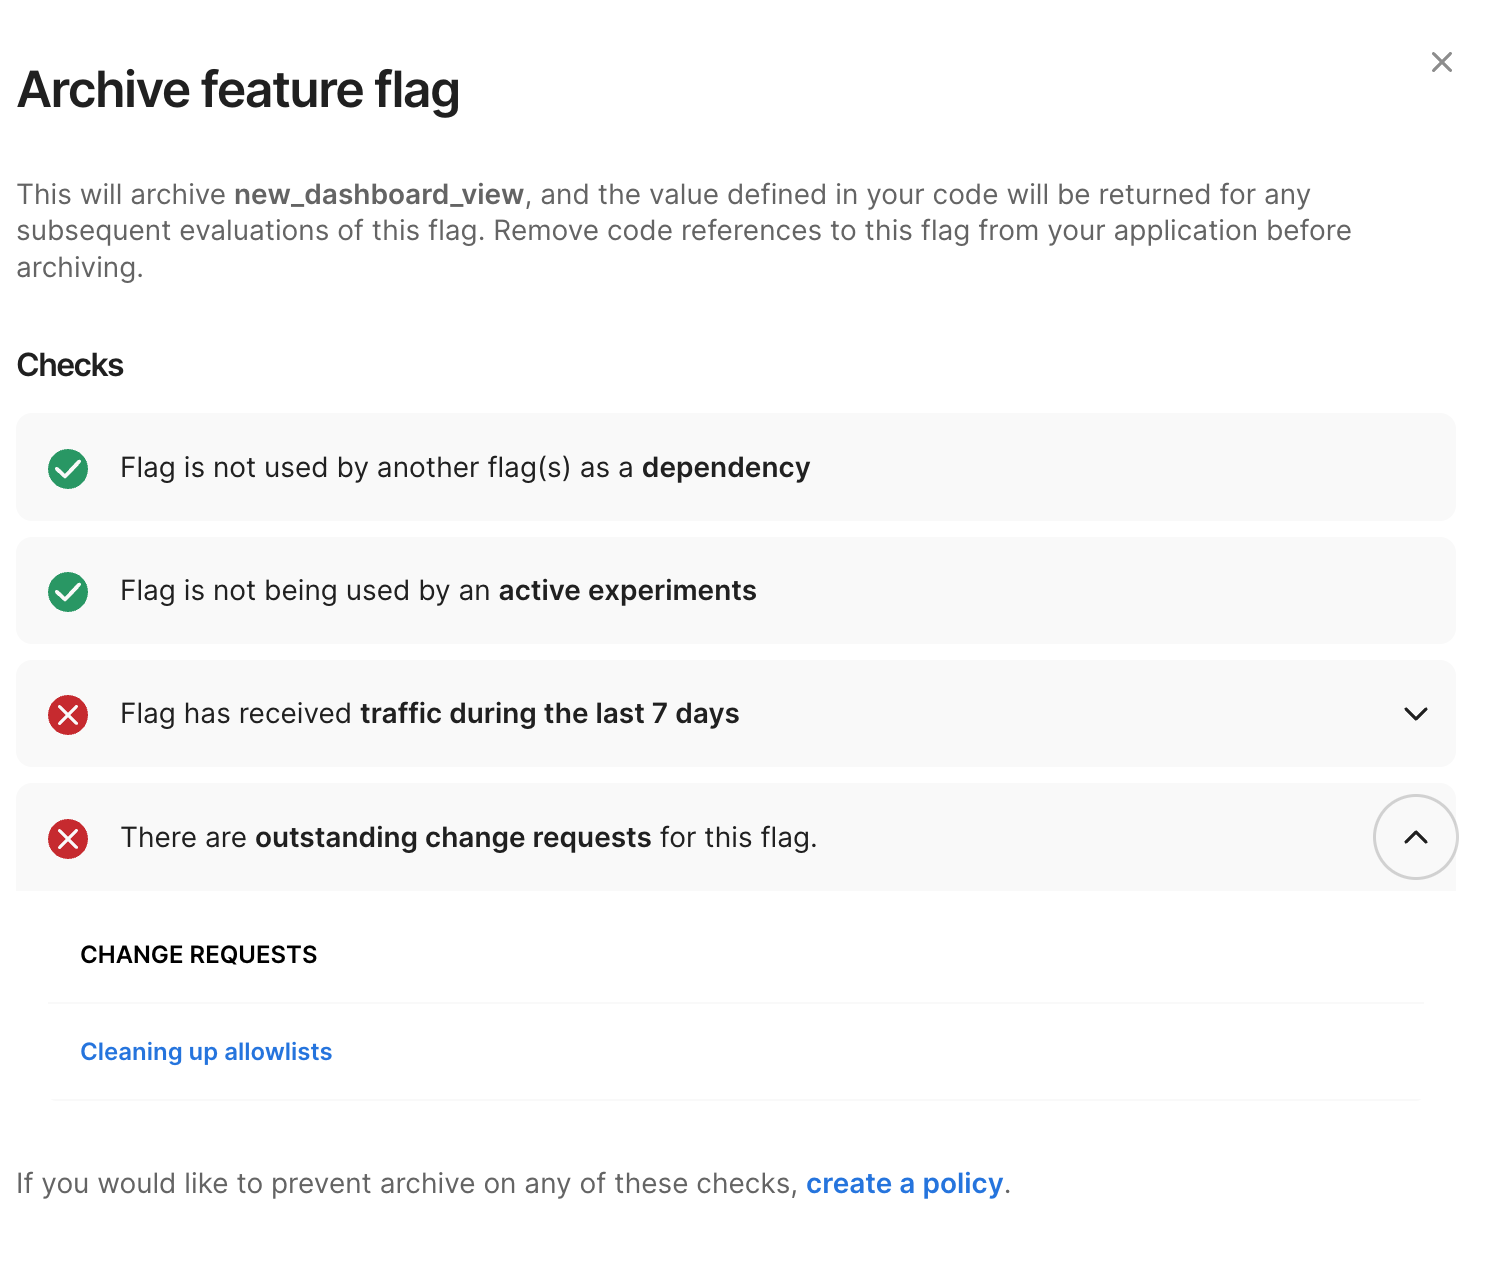Click the red X beside the traffic check
The height and width of the screenshot is (1264, 1500).
(68, 715)
